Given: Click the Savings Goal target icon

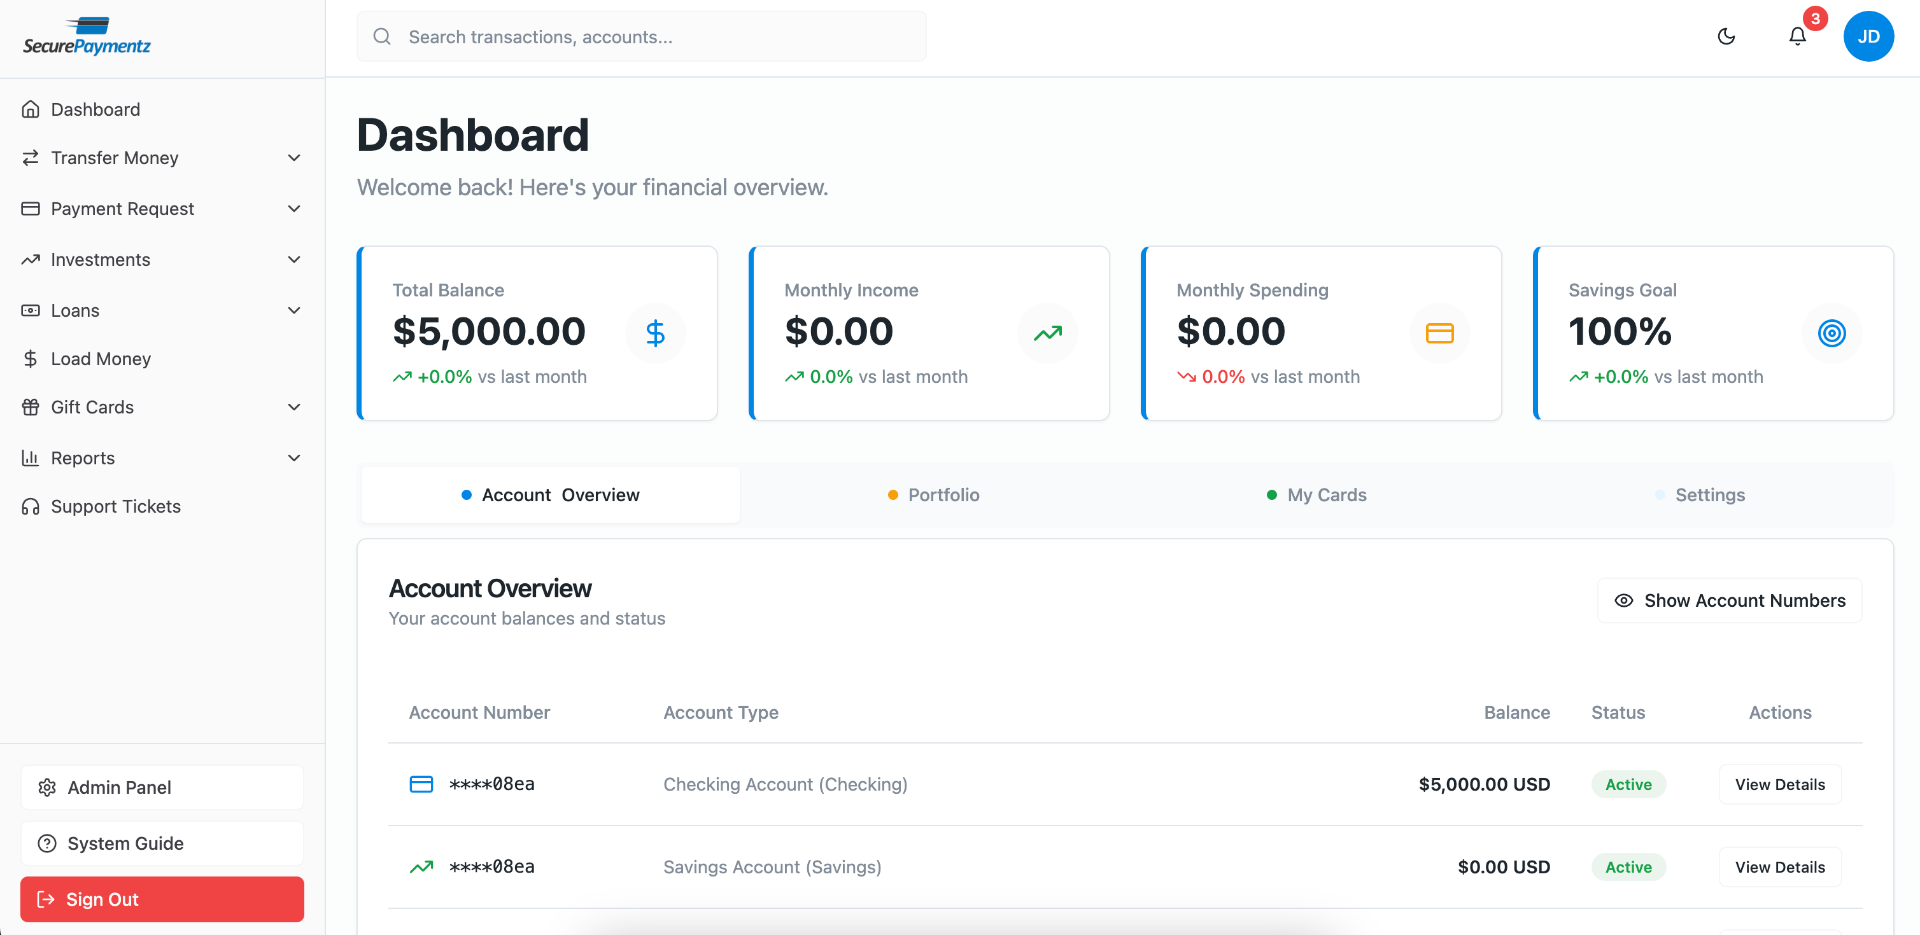Looking at the screenshot, I should [1831, 333].
